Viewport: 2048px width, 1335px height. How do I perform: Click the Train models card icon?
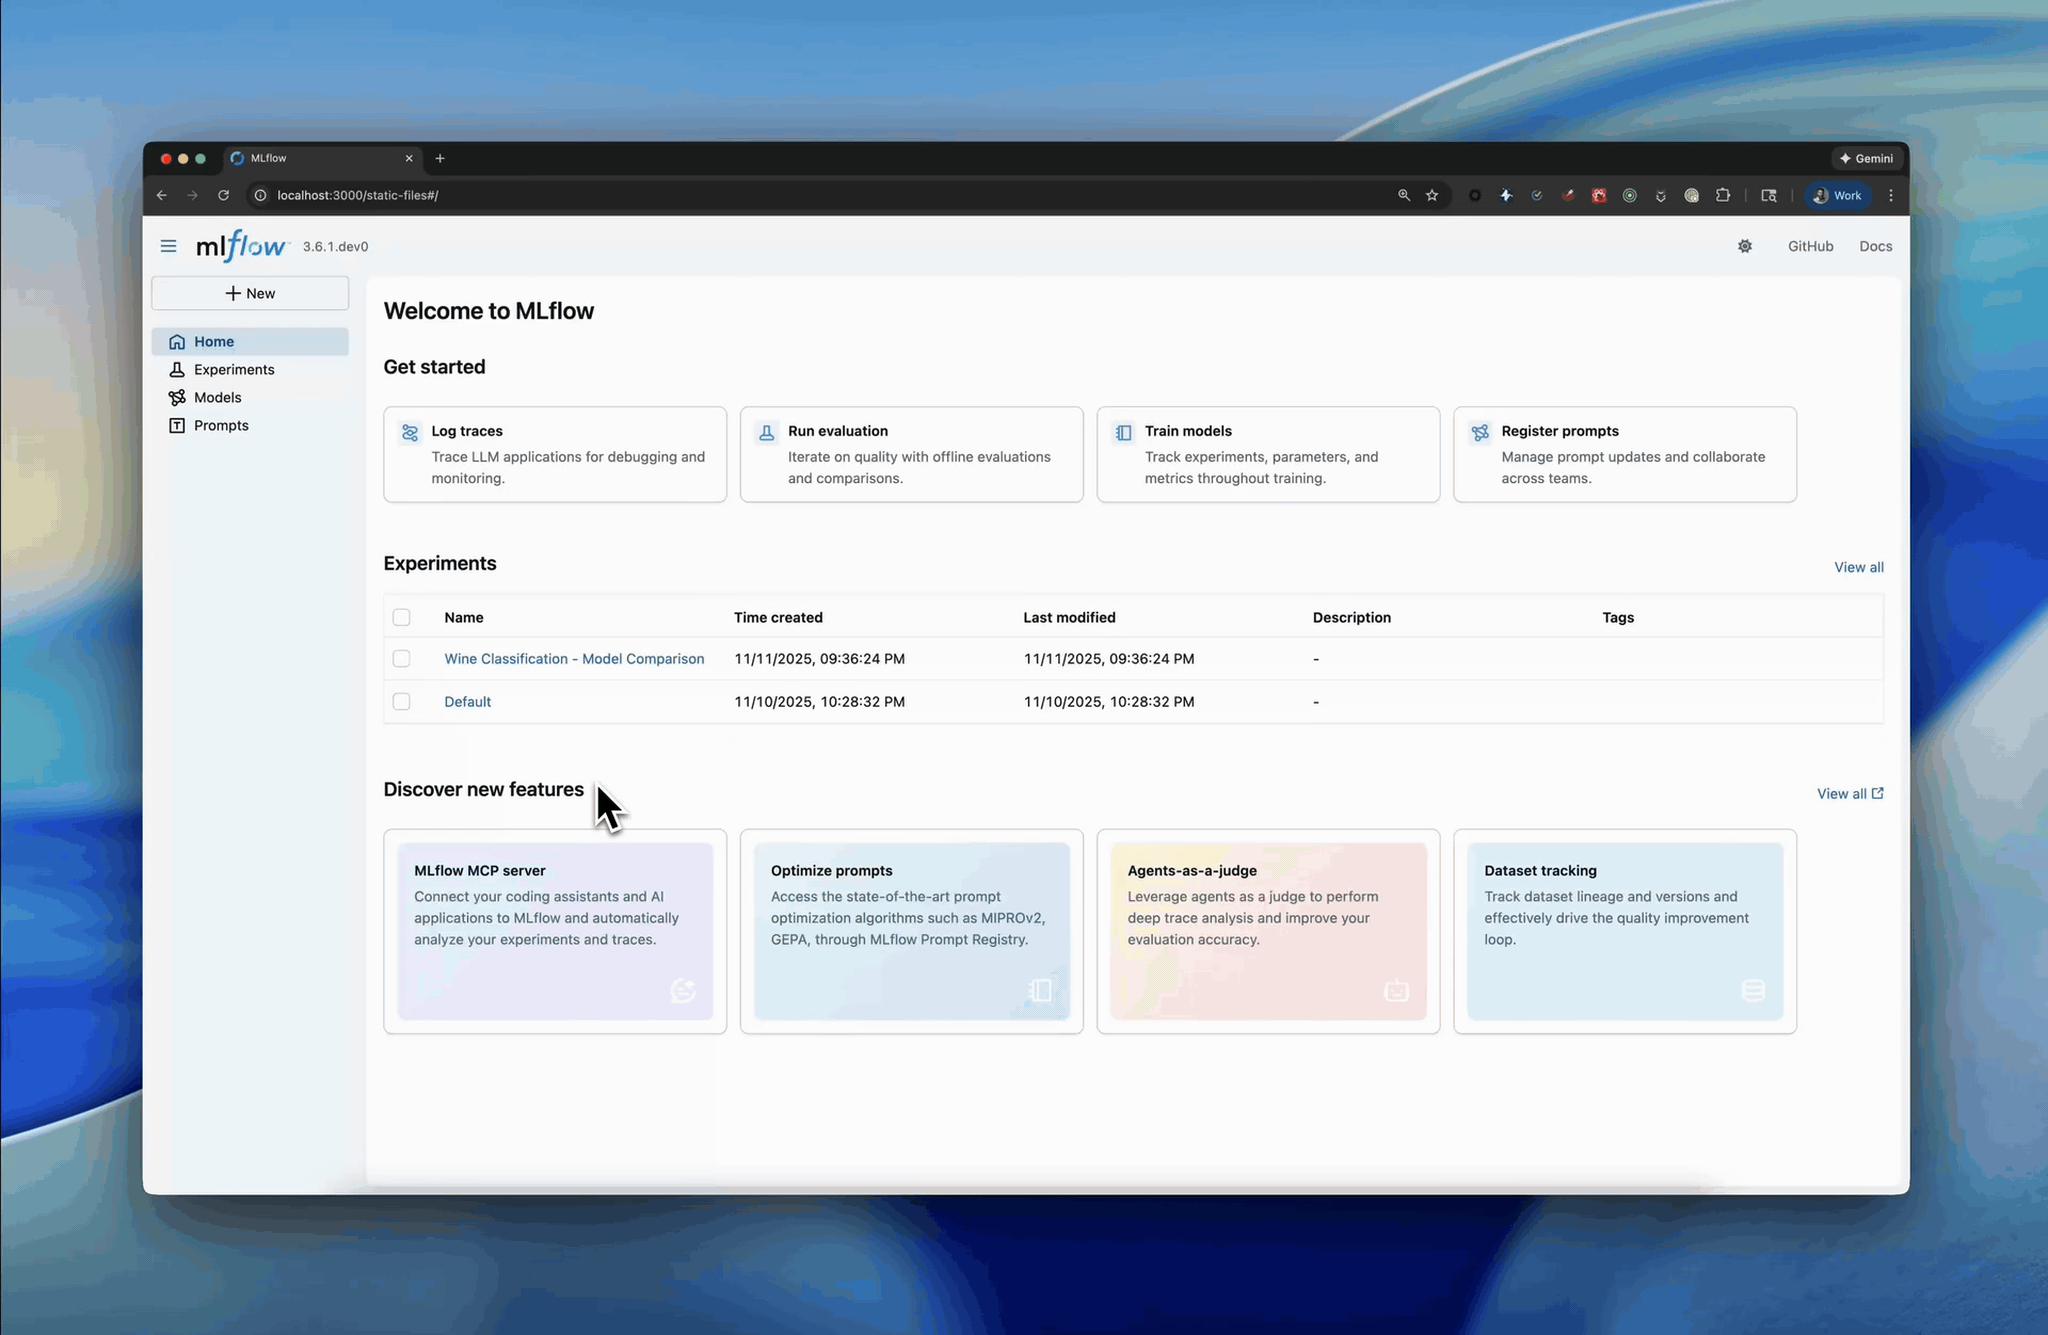1123,432
